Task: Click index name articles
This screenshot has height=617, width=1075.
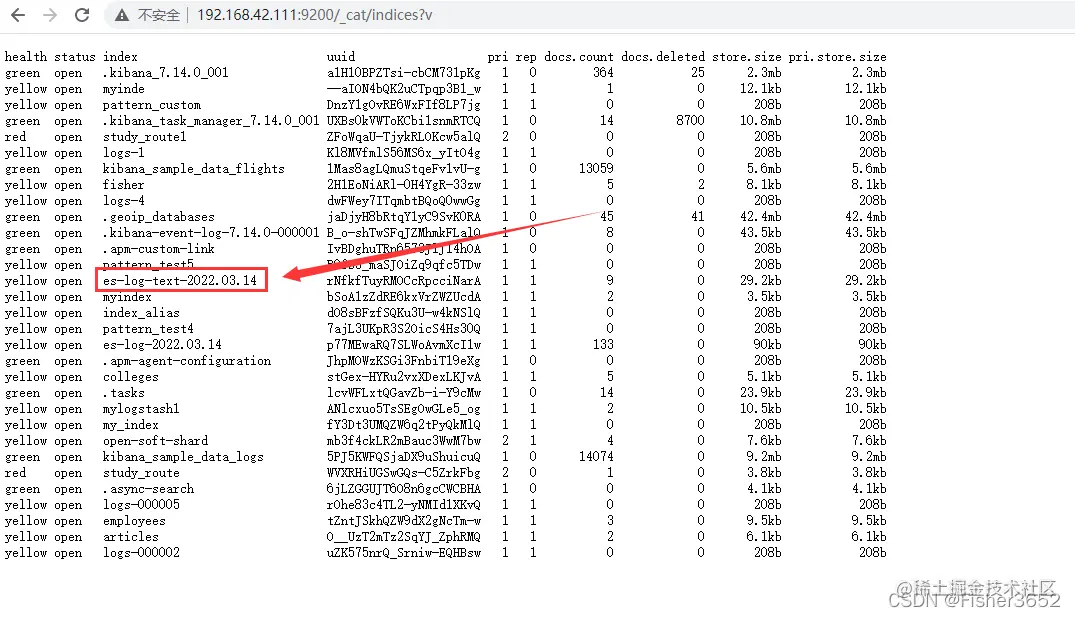Action: pyautogui.click(x=130, y=537)
